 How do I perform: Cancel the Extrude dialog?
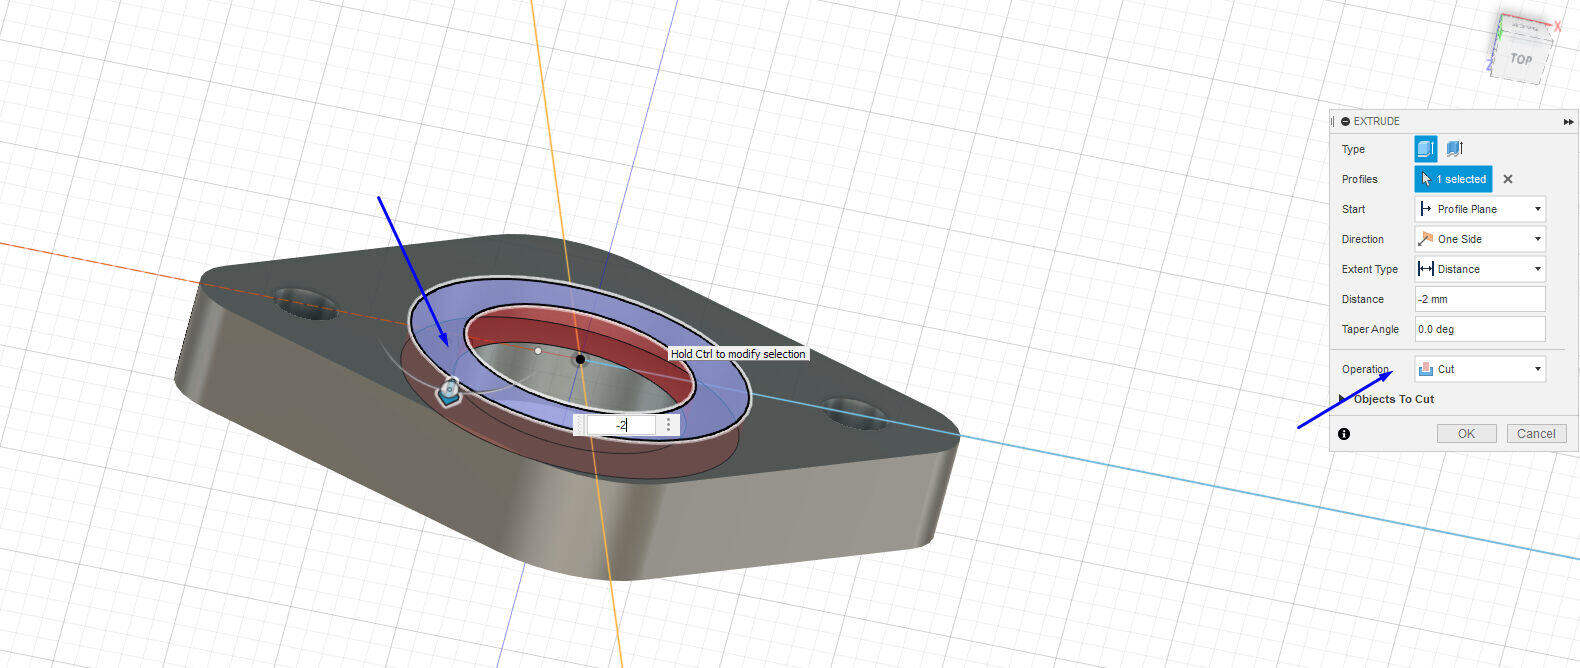1536,433
